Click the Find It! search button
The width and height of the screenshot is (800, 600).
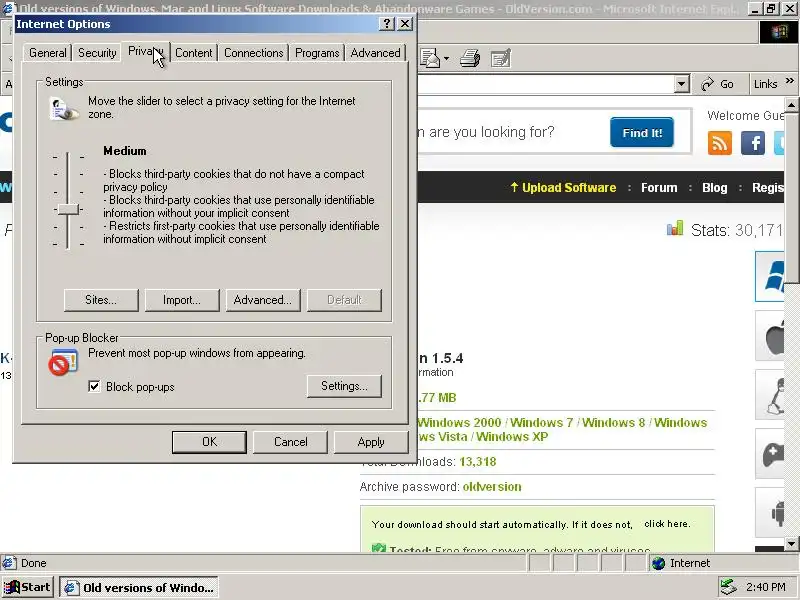point(642,133)
